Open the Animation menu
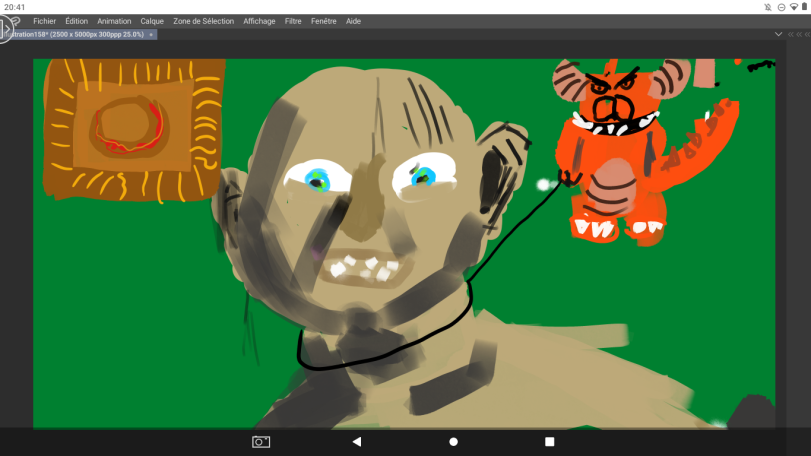 pos(114,21)
